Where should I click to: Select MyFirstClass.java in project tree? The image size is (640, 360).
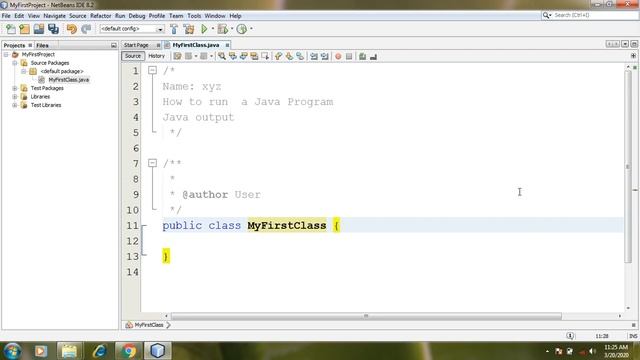click(x=69, y=80)
